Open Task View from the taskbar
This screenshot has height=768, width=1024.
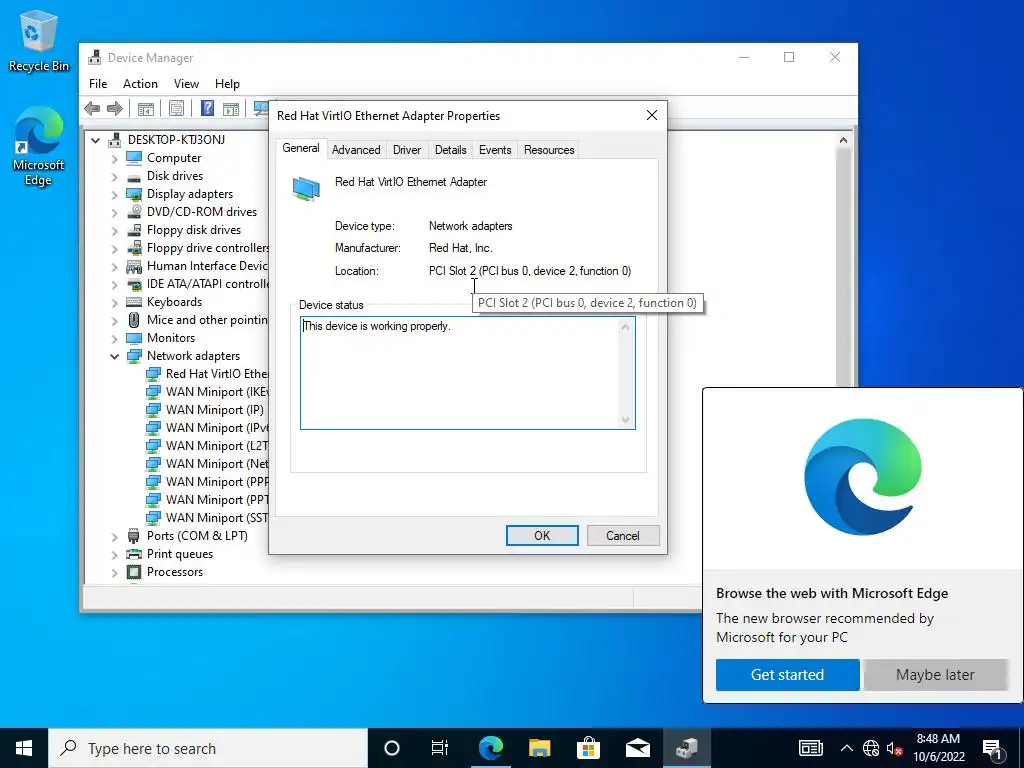coord(440,748)
